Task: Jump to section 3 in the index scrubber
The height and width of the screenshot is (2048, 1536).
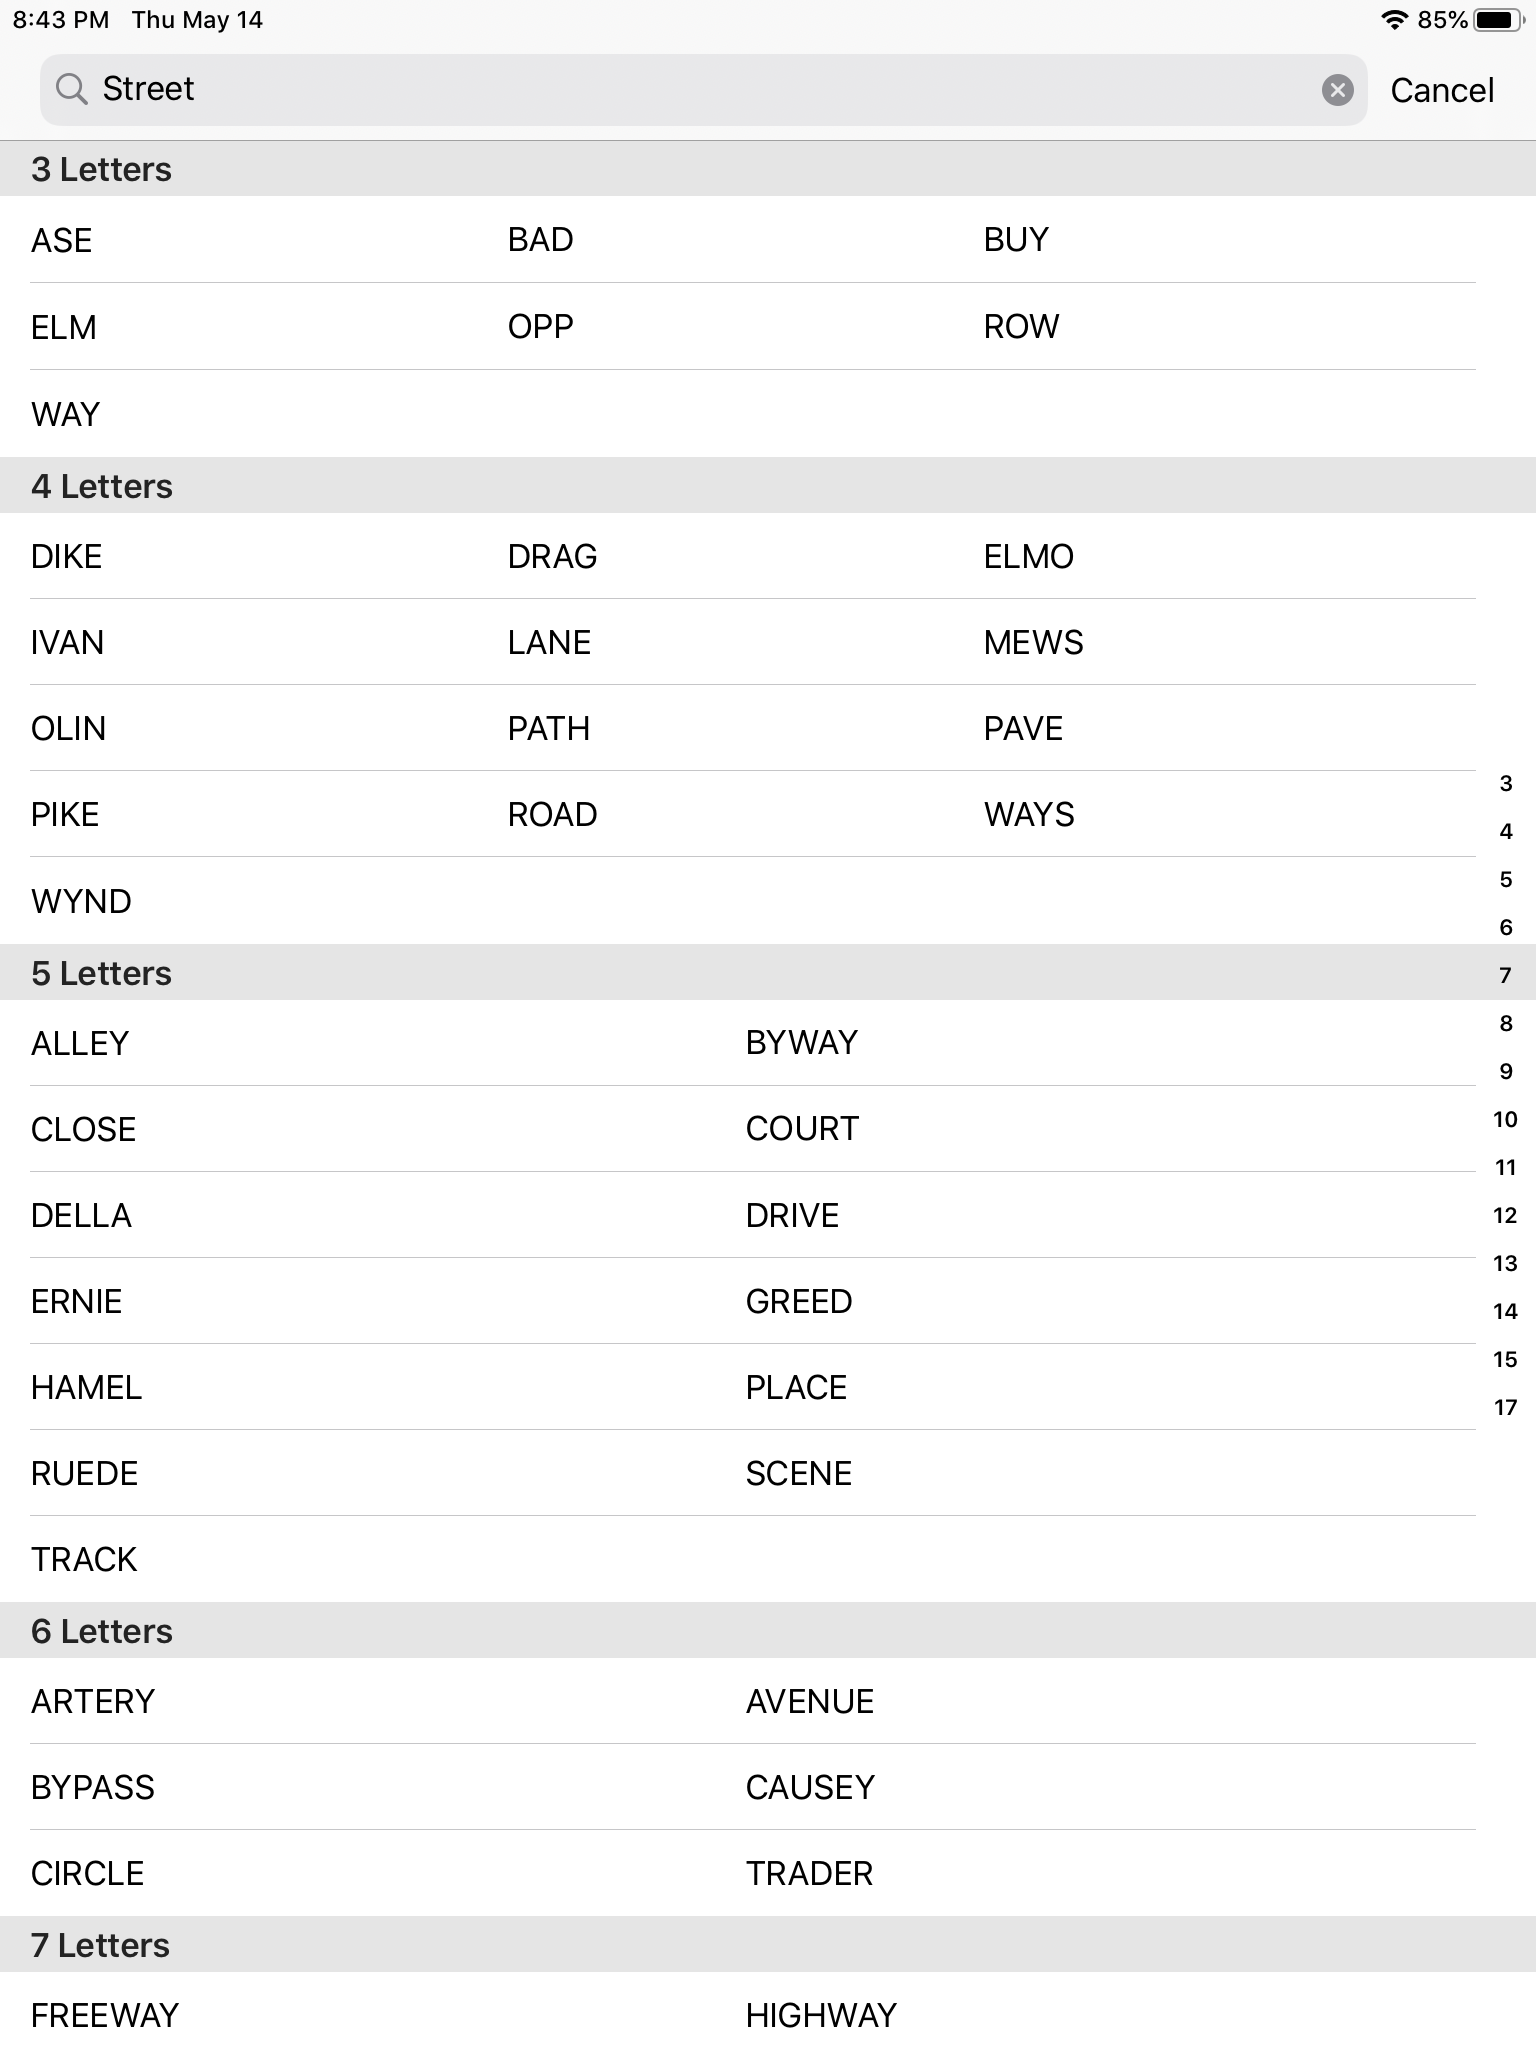Action: click(x=1504, y=784)
